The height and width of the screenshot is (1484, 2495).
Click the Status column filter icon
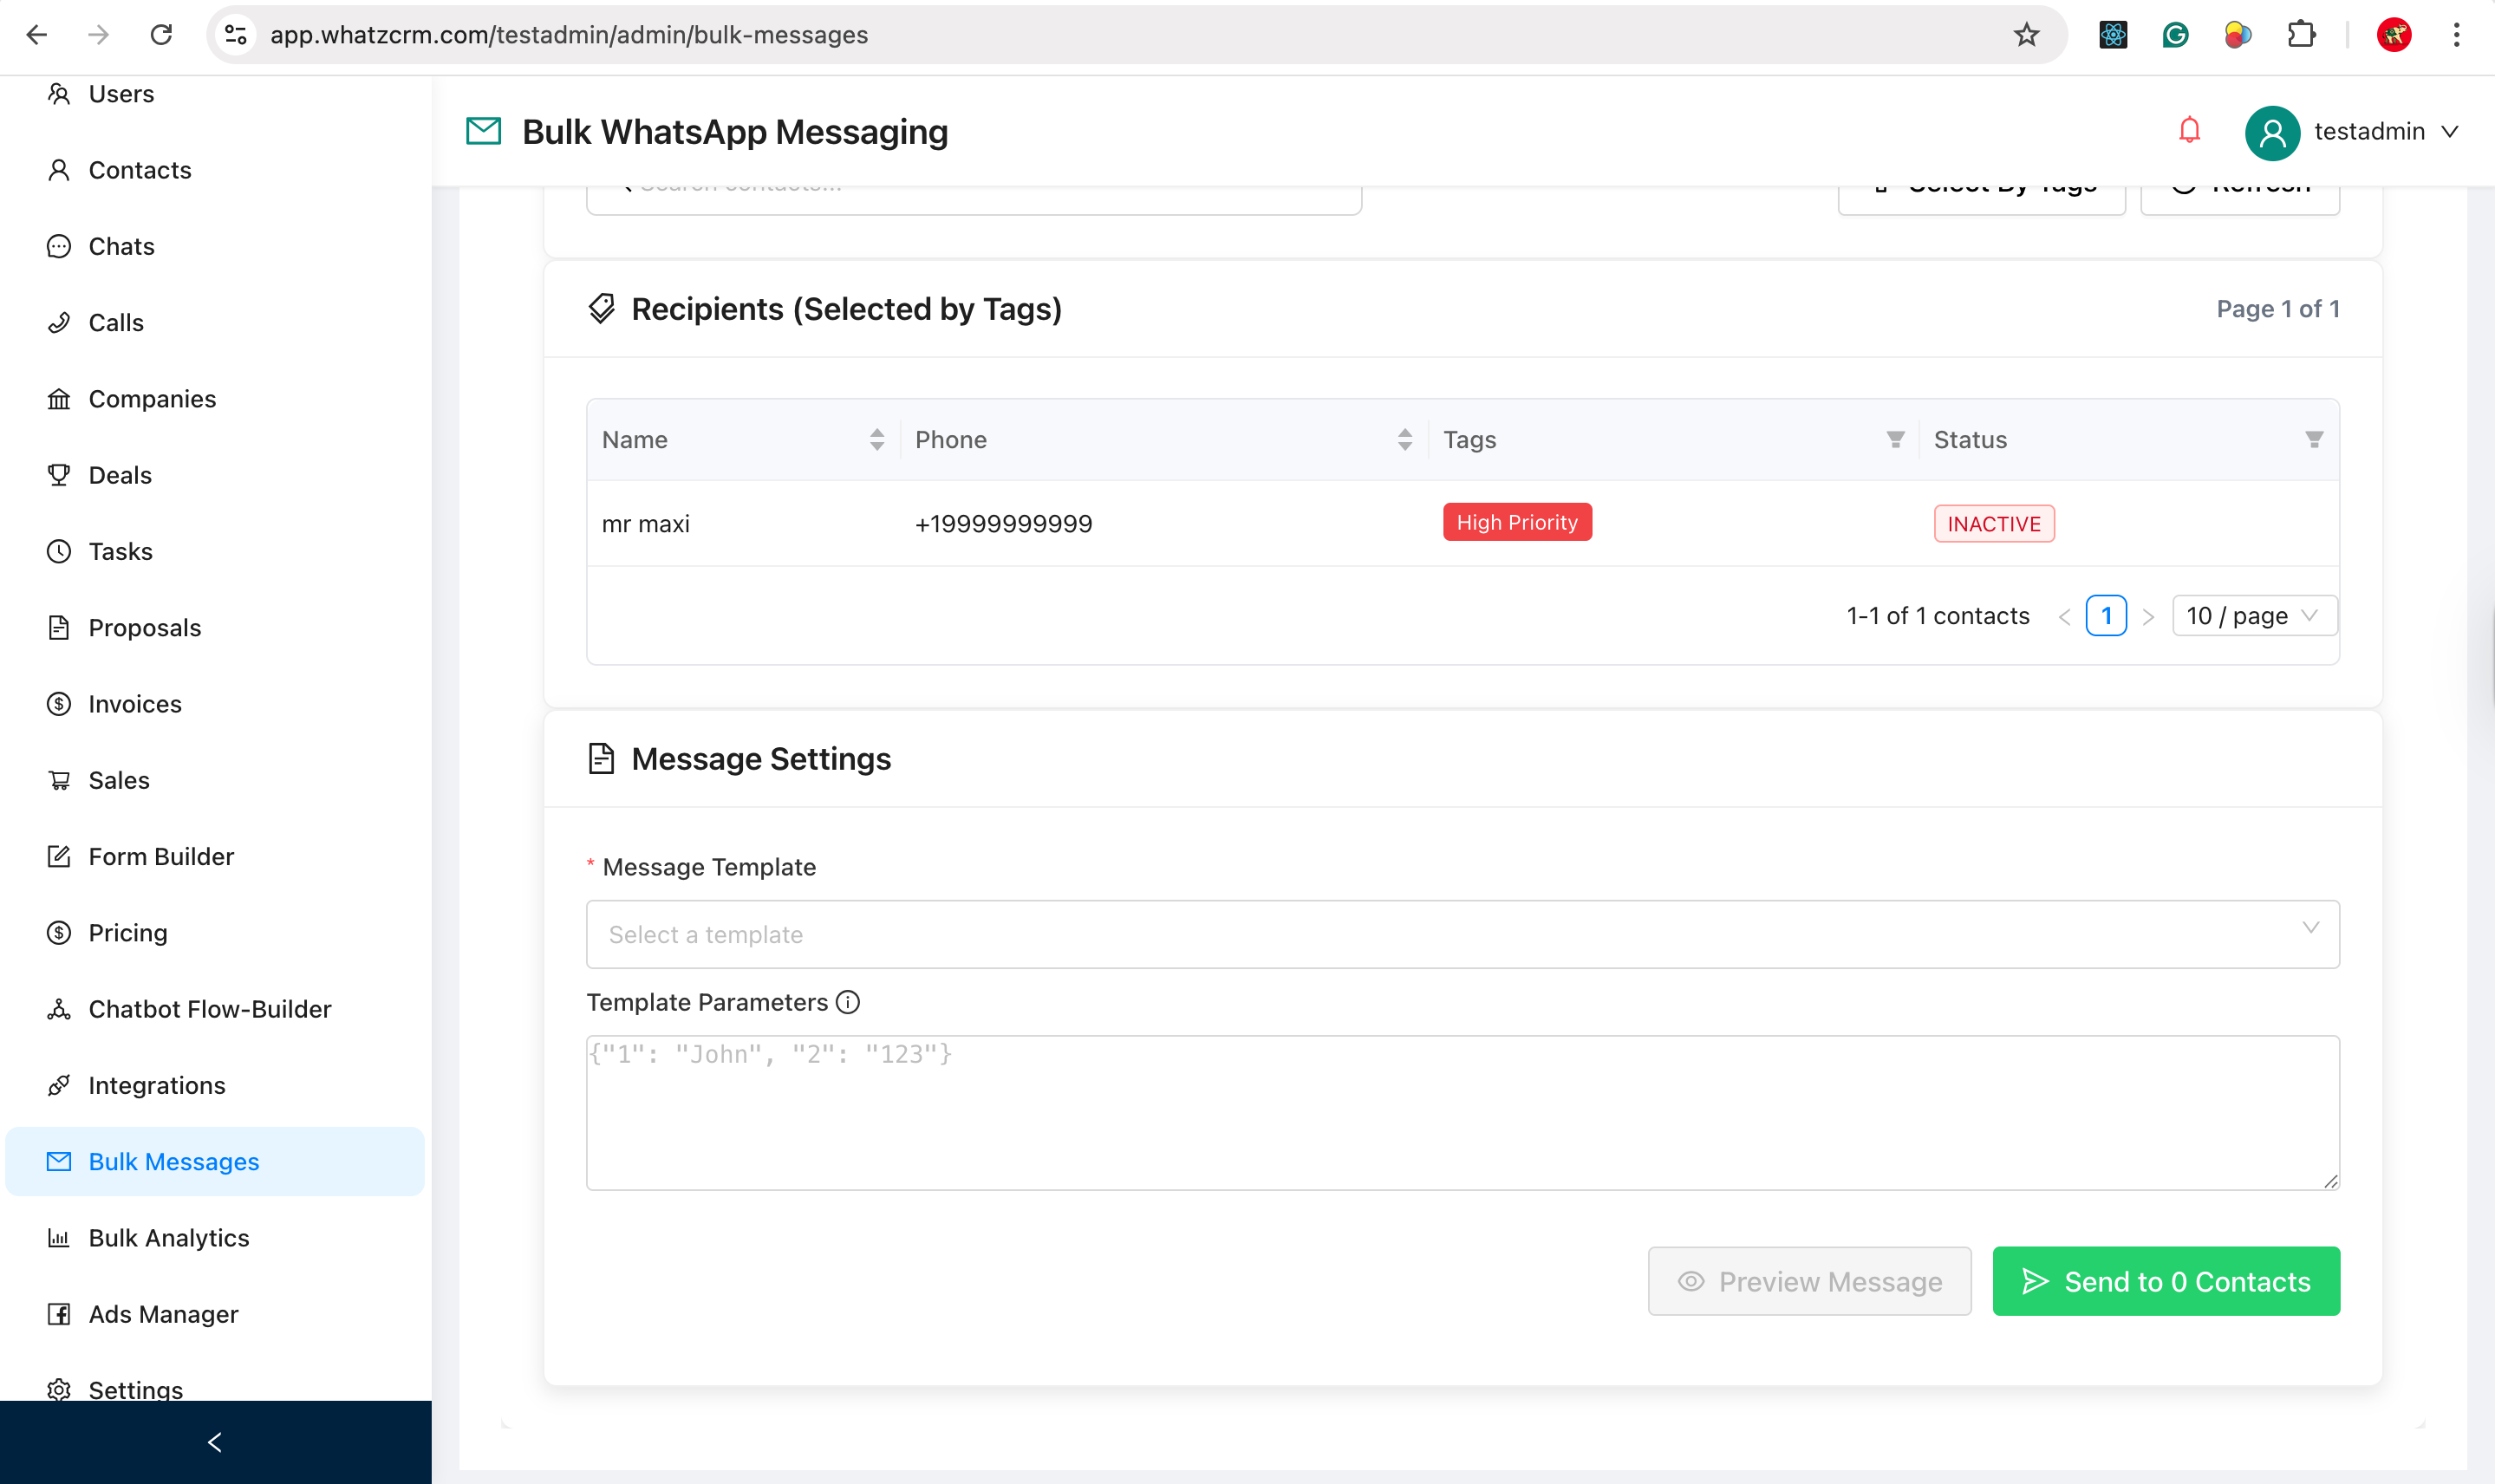point(2313,440)
